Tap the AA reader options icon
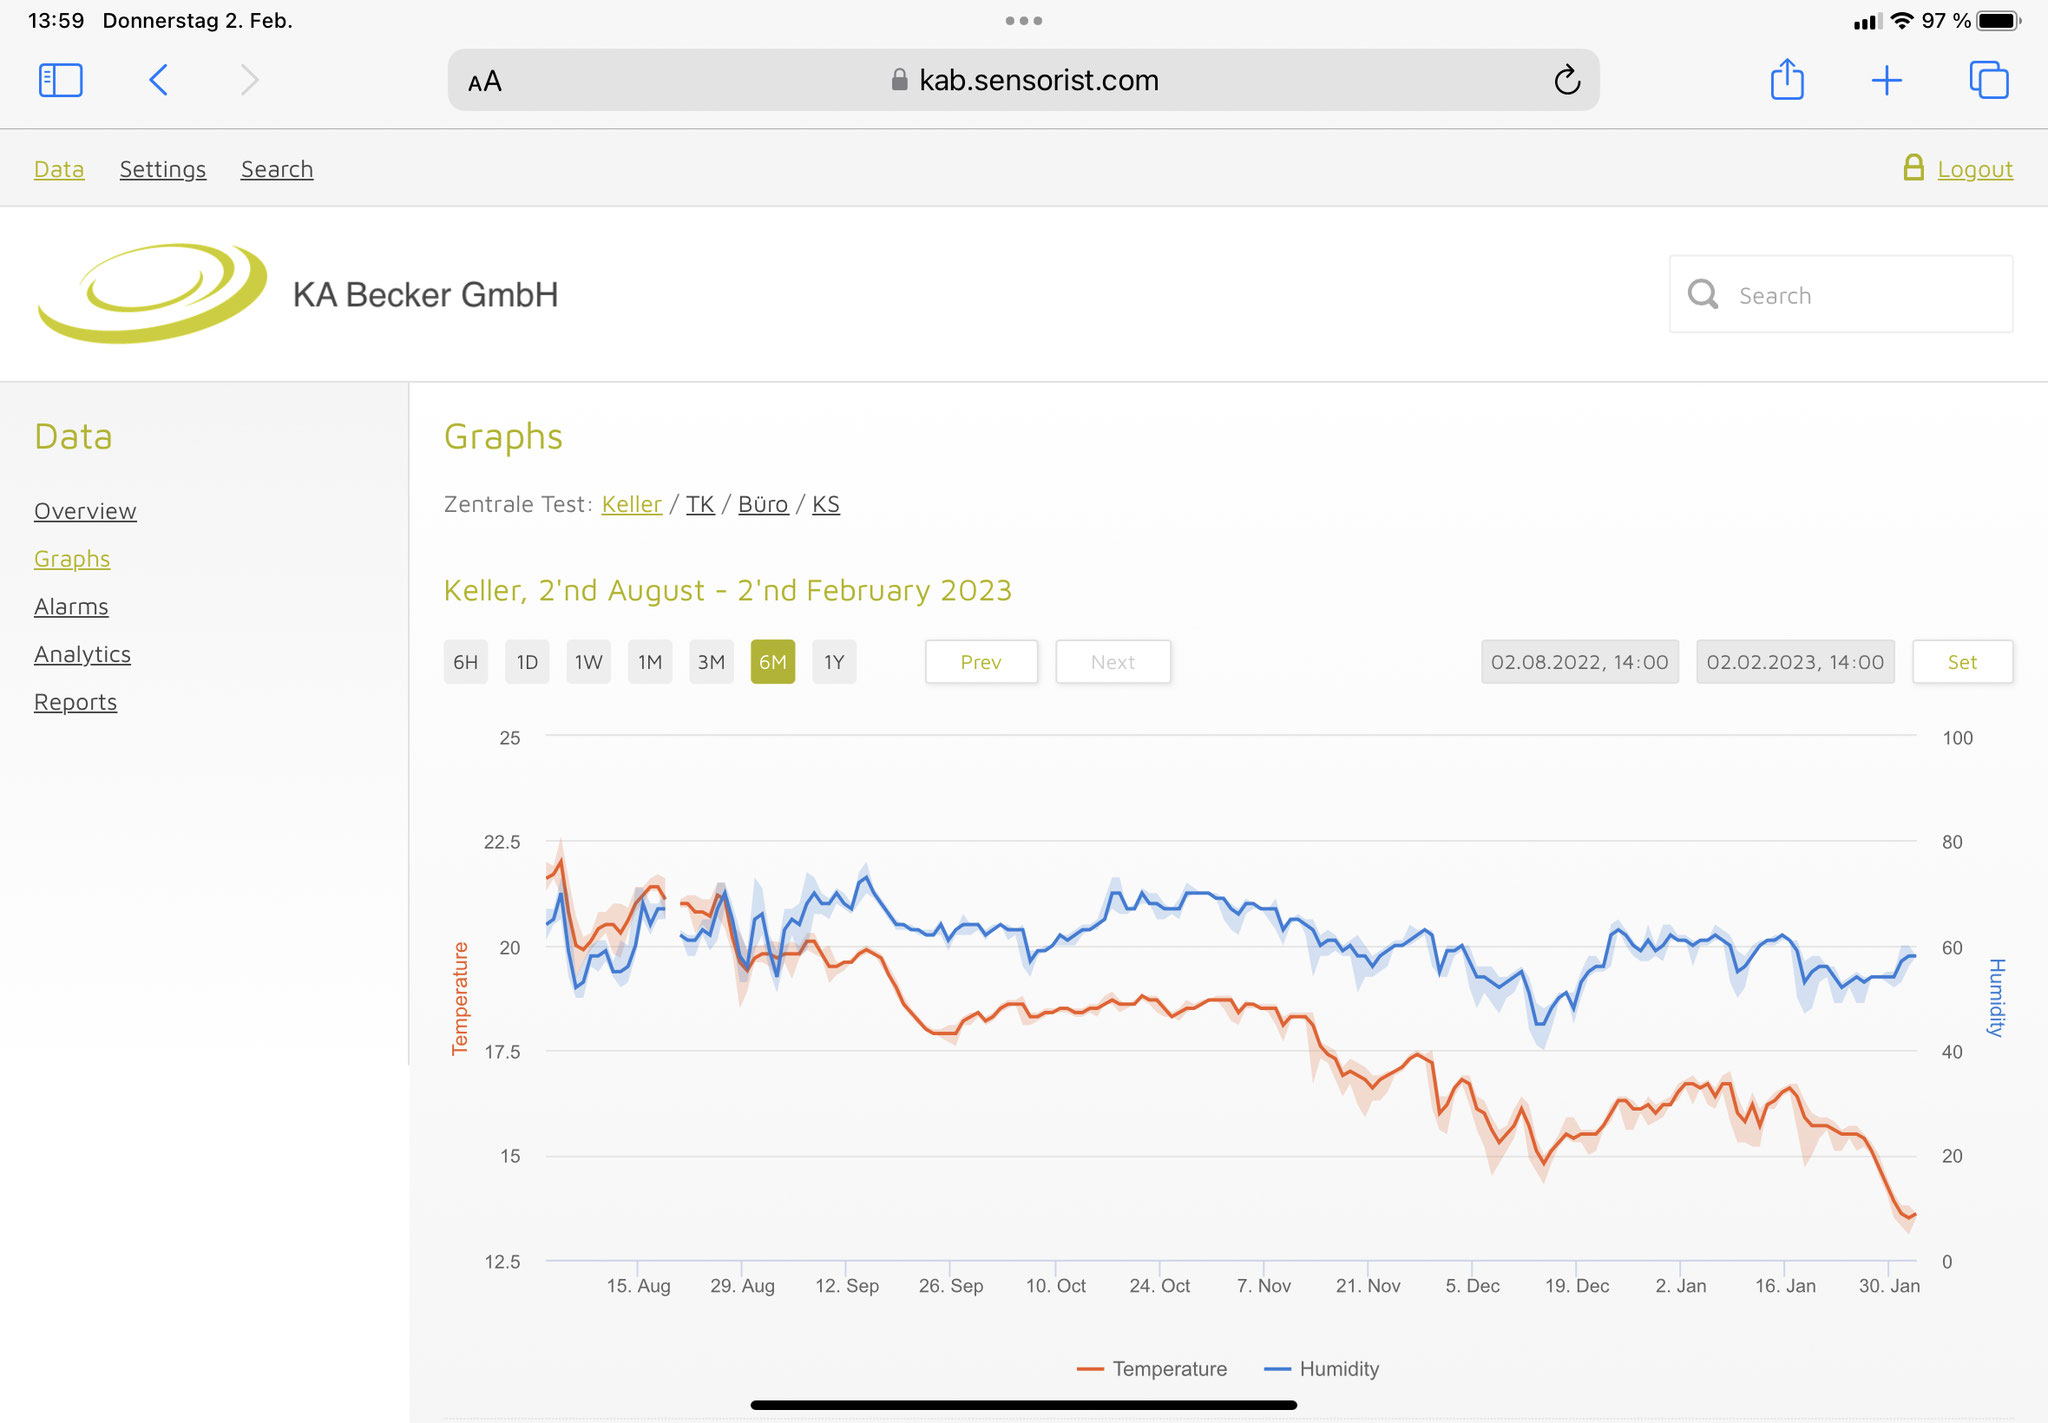The image size is (2048, 1423). point(485,82)
